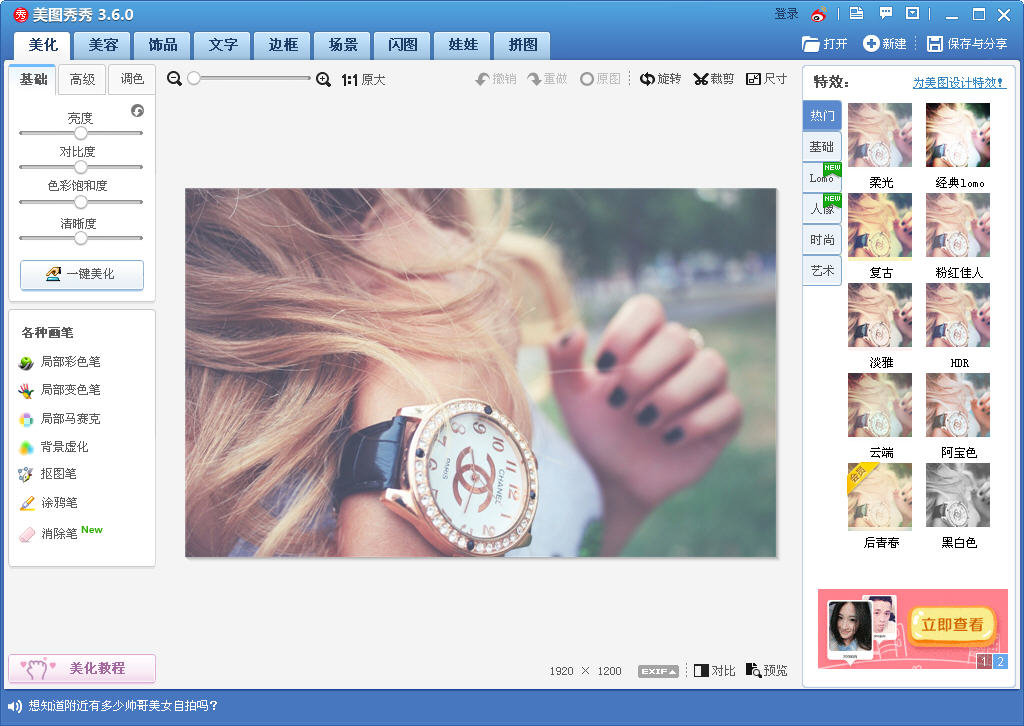The image size is (1024, 726).
Task: Apply the 黑白色 black-and-white effect thumbnail
Action: coord(958,497)
